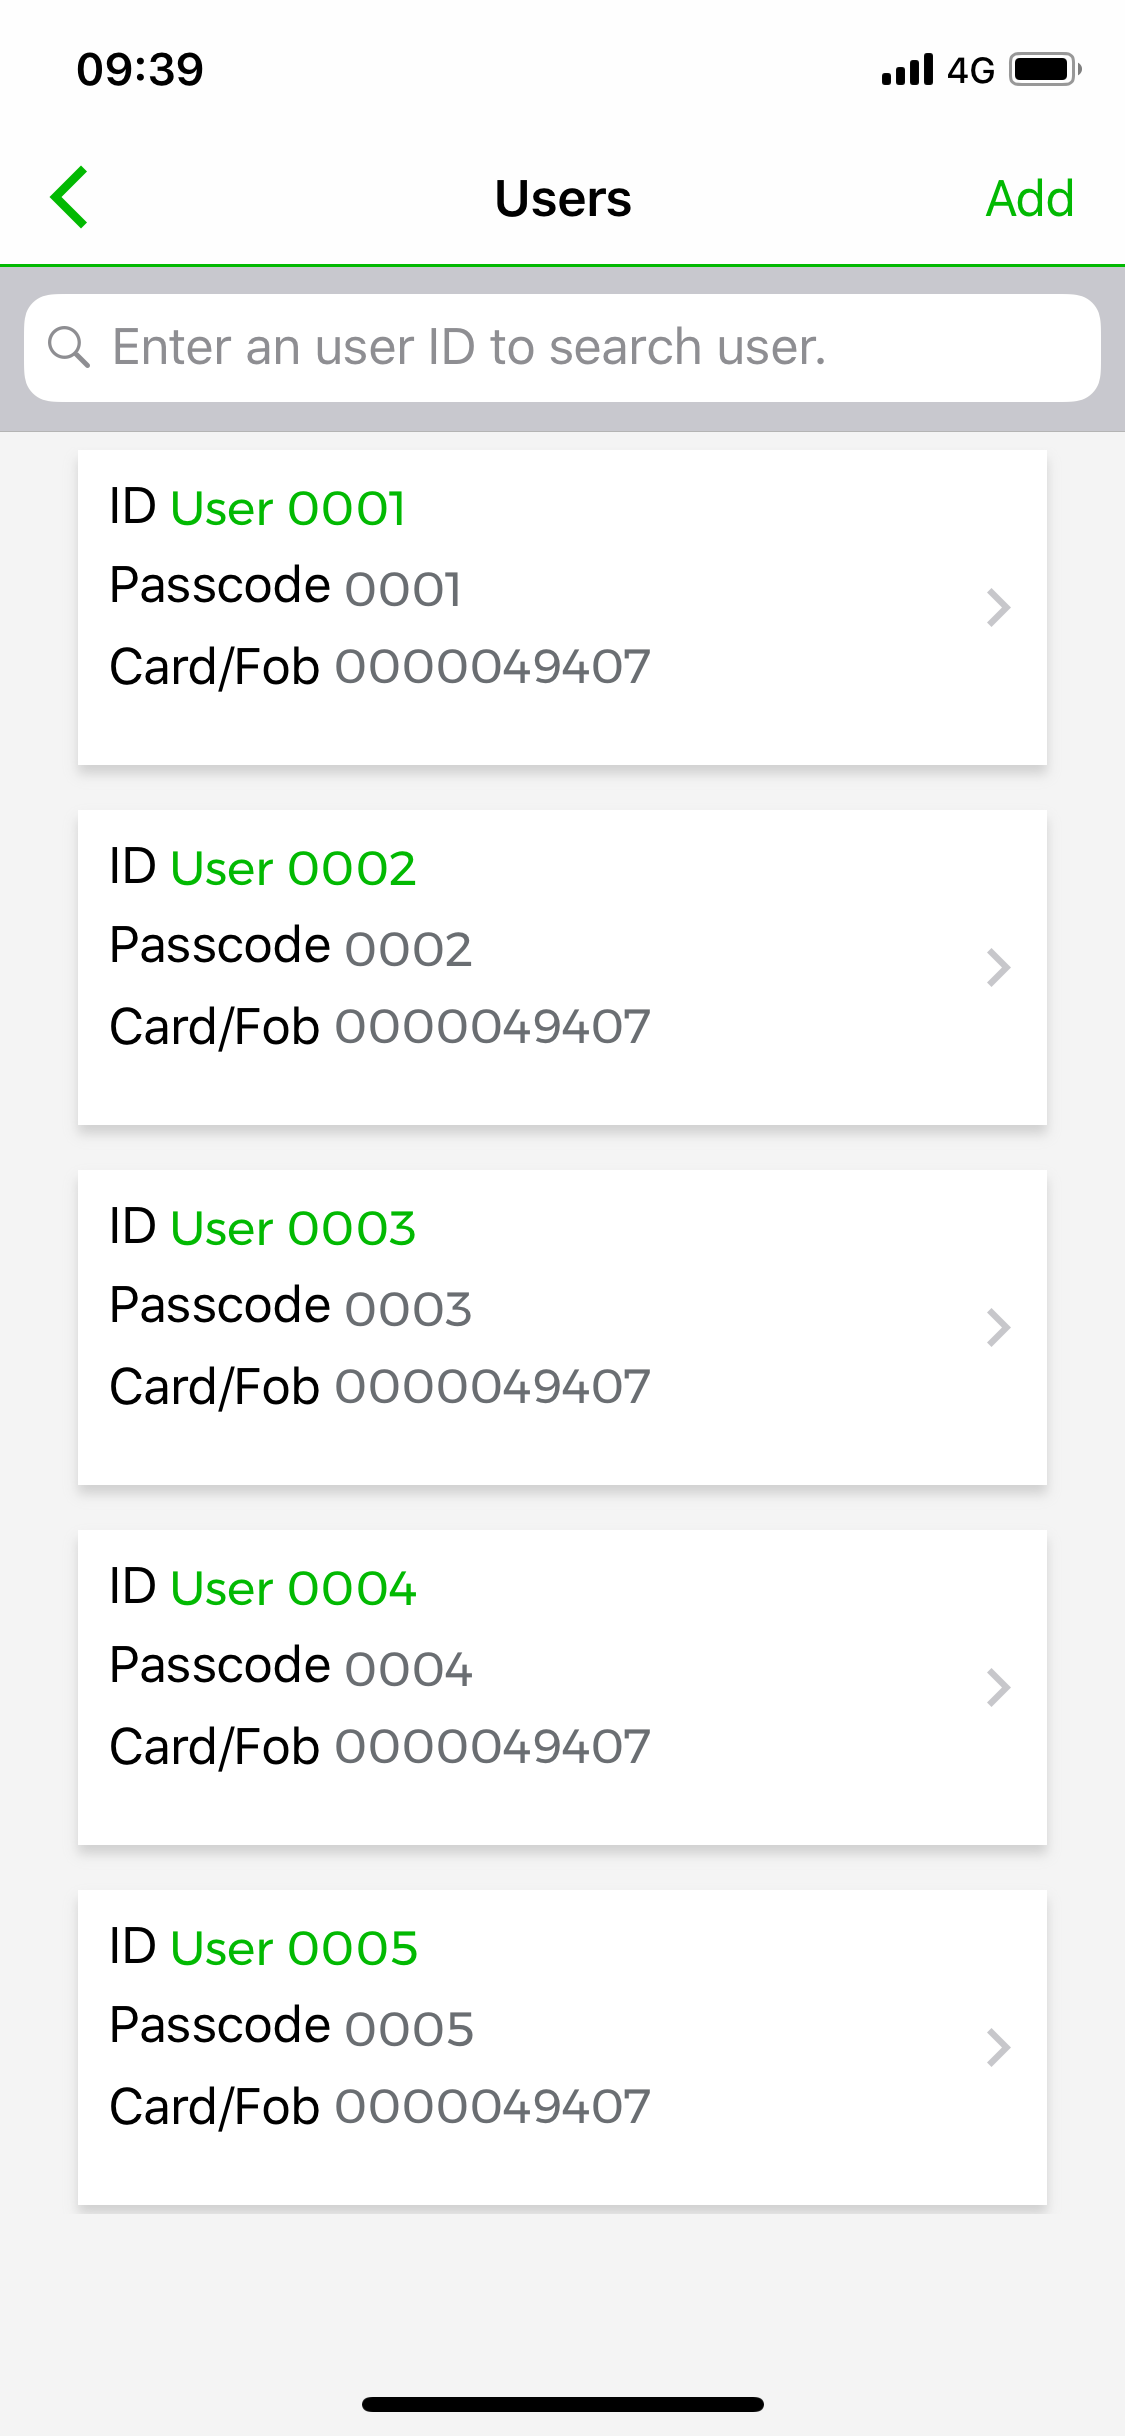
Task: Tap the Users page title
Action: coord(563,198)
